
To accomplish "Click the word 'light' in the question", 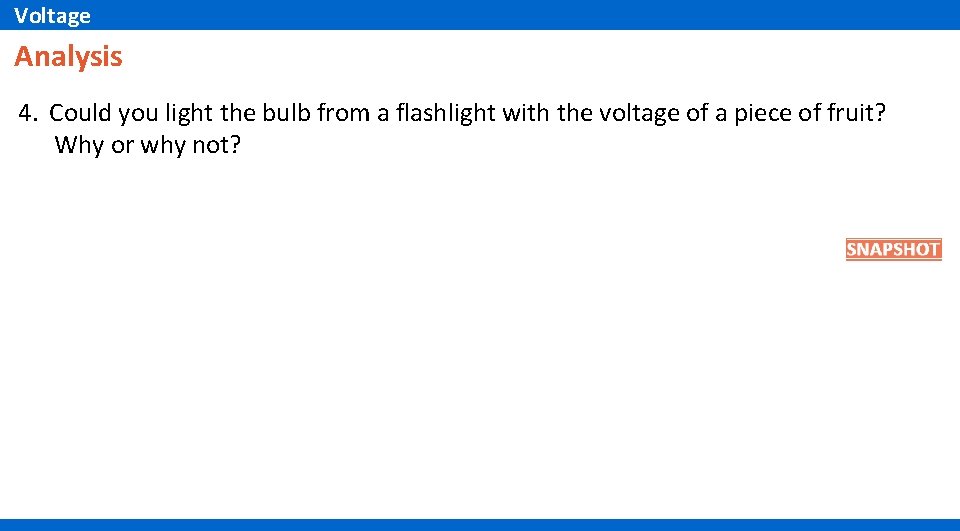I will [x=189, y=113].
